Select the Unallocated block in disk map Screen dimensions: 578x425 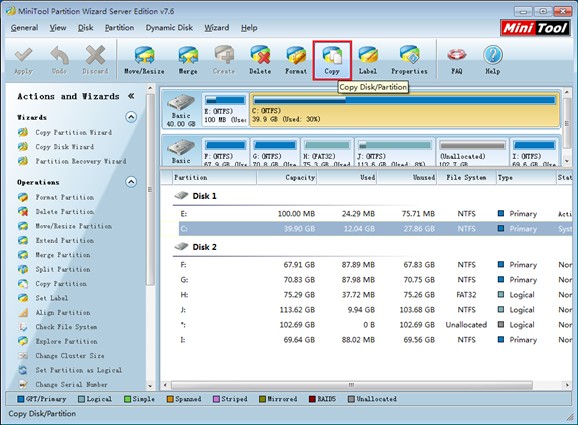472,152
